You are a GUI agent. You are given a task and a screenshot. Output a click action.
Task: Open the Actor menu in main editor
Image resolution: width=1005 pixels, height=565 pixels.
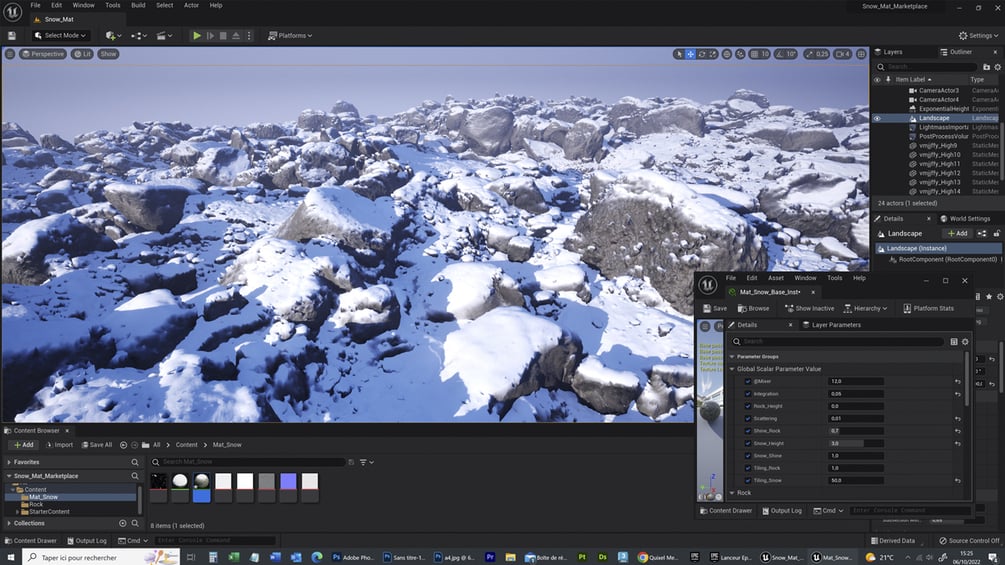coord(192,5)
